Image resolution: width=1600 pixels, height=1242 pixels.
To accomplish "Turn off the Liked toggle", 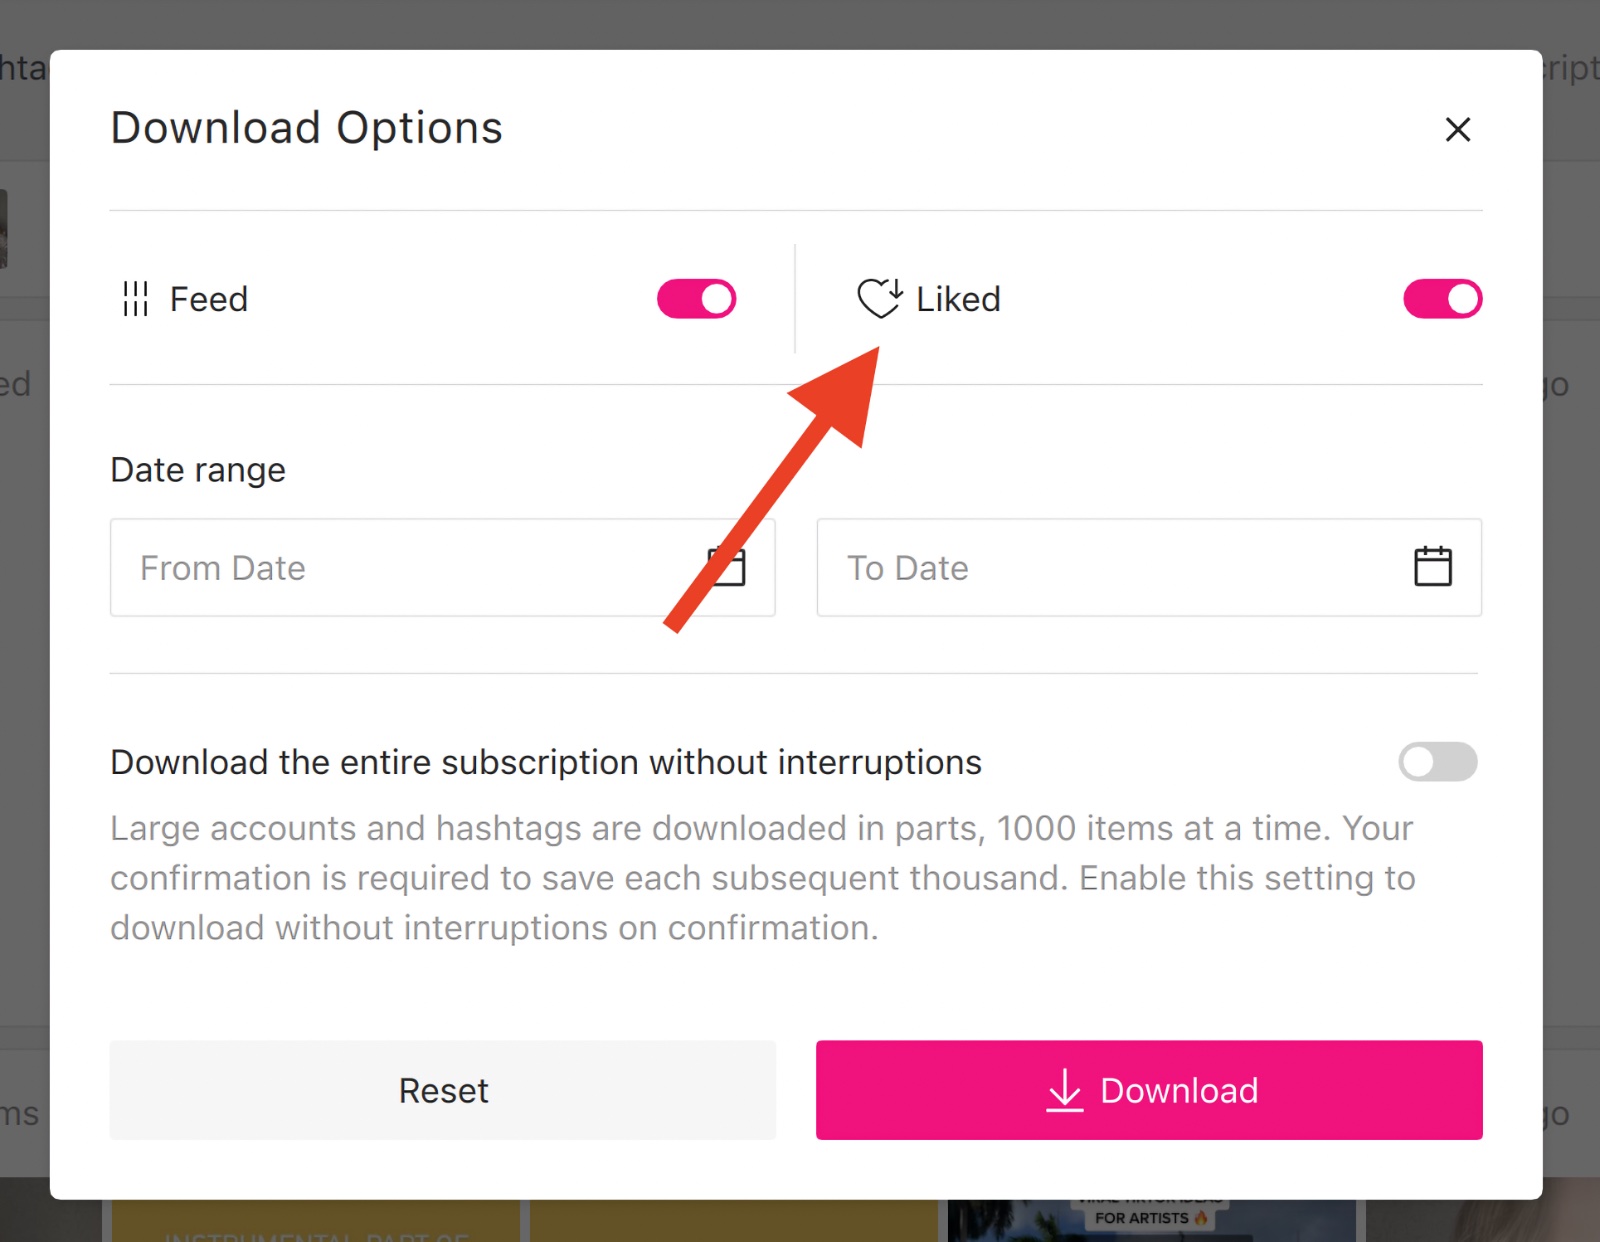I will coord(1442,299).
